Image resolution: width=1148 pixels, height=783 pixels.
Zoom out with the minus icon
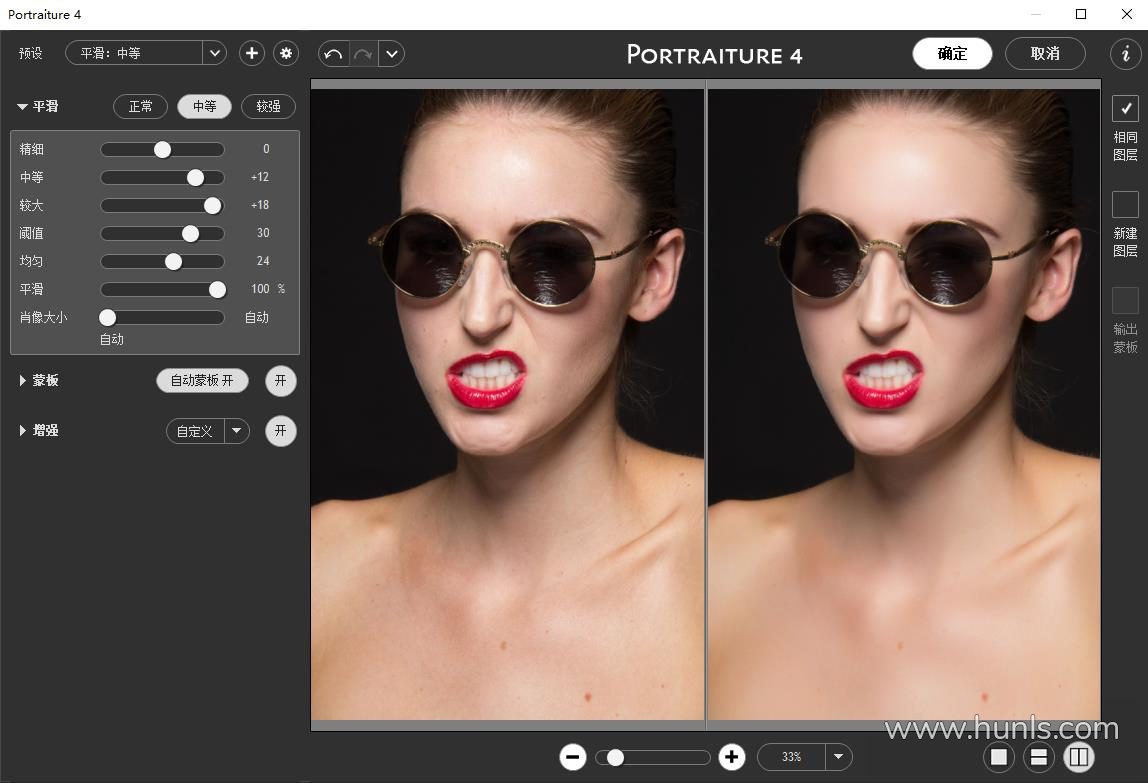[x=573, y=757]
